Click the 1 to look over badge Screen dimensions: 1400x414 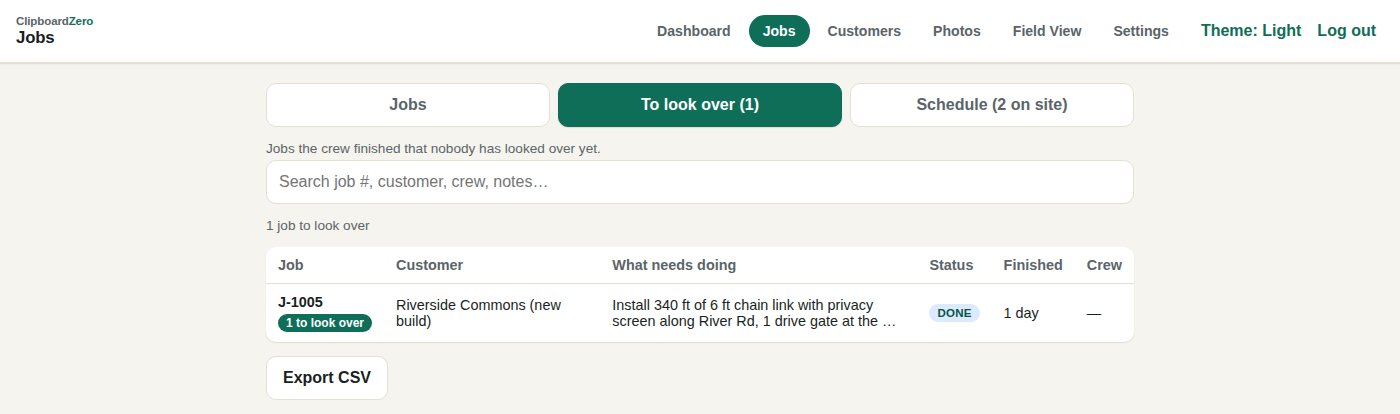click(x=325, y=323)
